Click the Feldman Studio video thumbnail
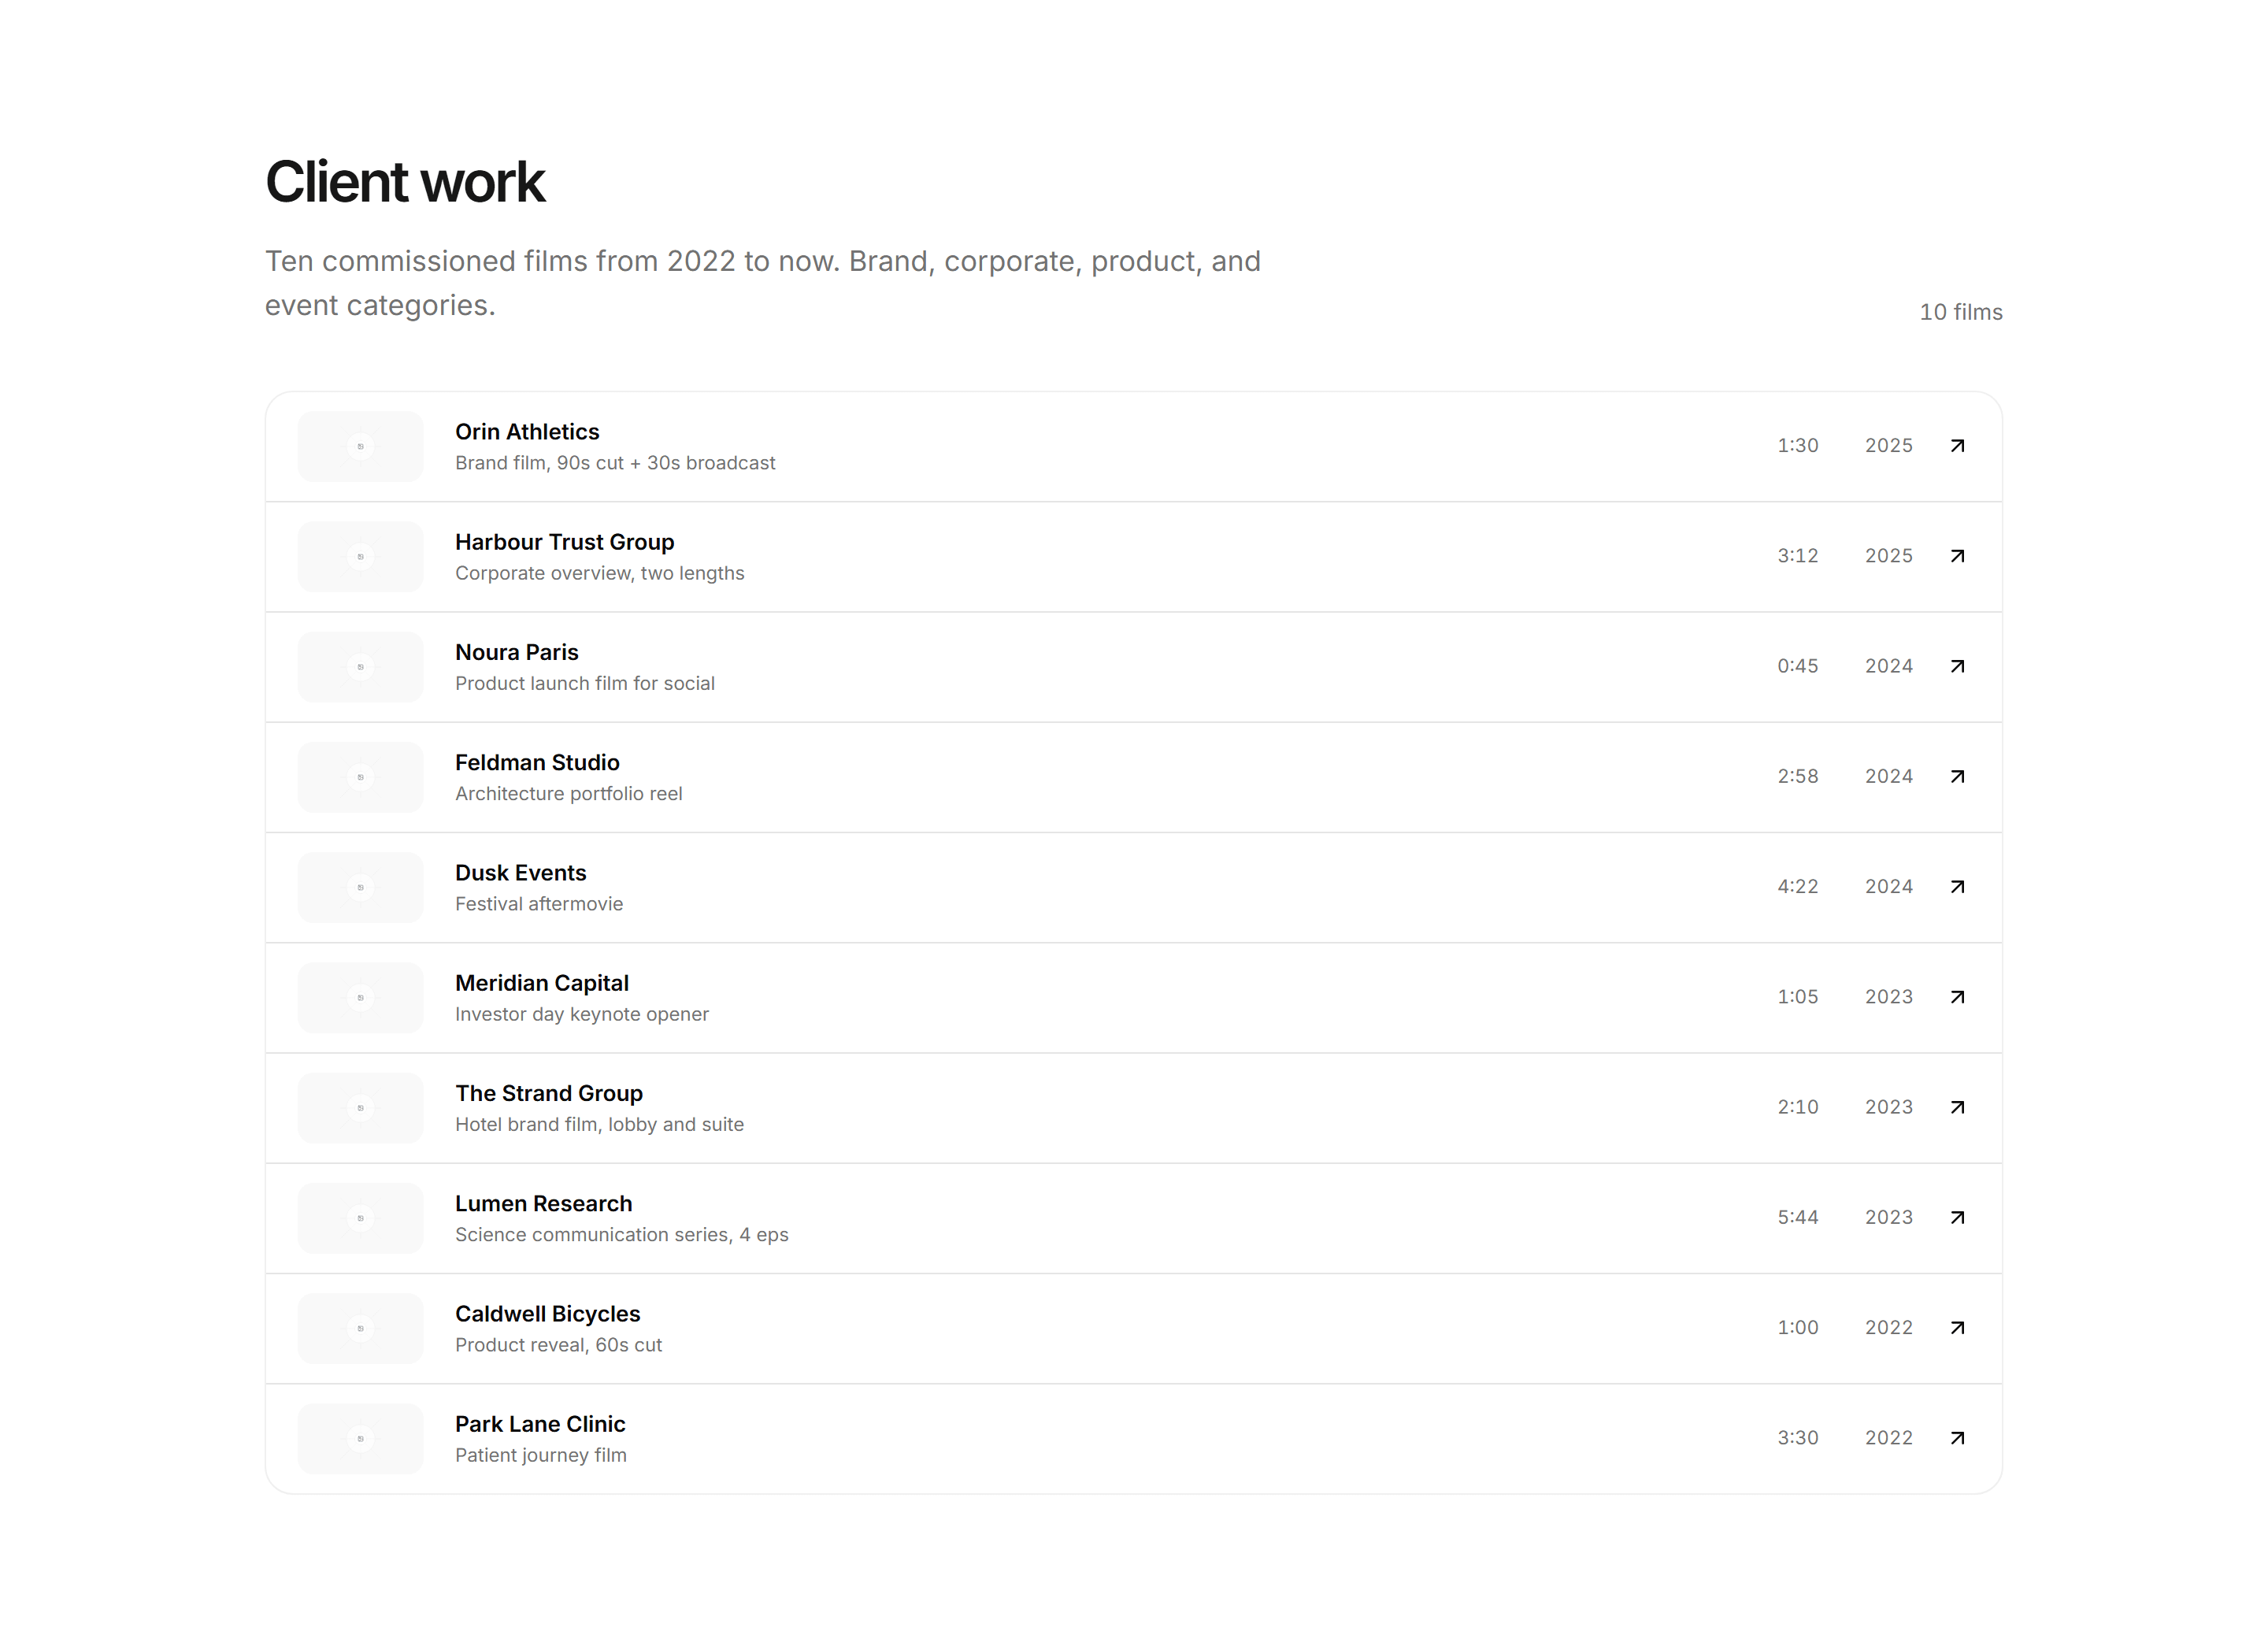 click(x=361, y=777)
